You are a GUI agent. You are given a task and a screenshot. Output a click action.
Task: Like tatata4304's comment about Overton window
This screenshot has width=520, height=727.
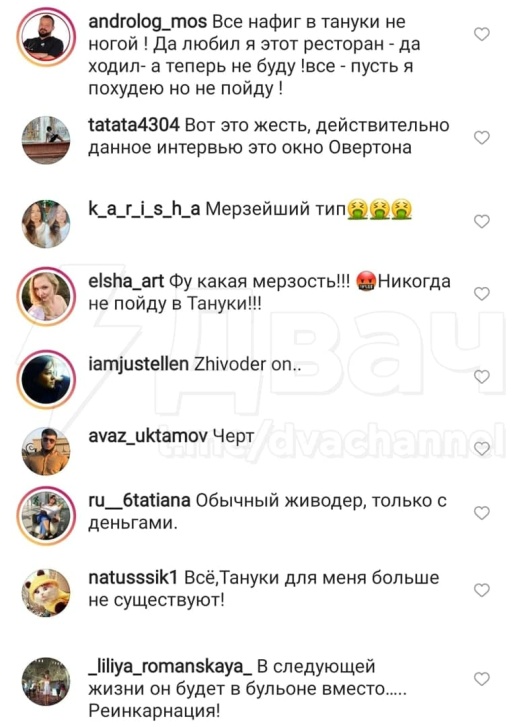click(x=482, y=137)
